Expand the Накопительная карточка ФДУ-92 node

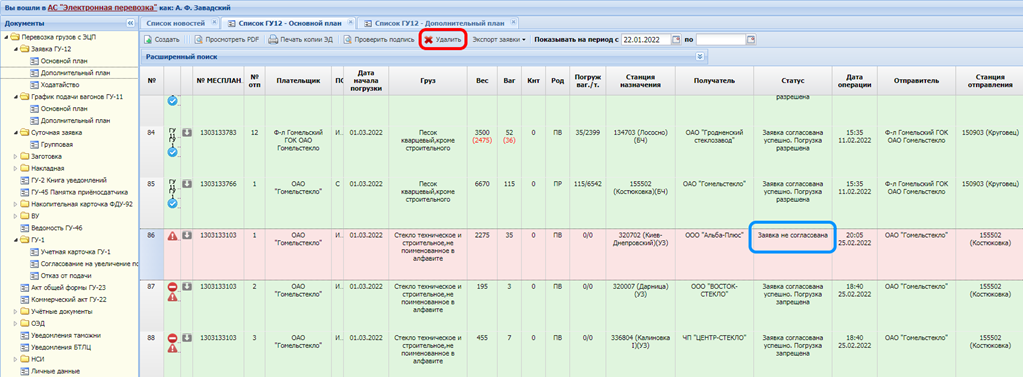click(x=16, y=204)
